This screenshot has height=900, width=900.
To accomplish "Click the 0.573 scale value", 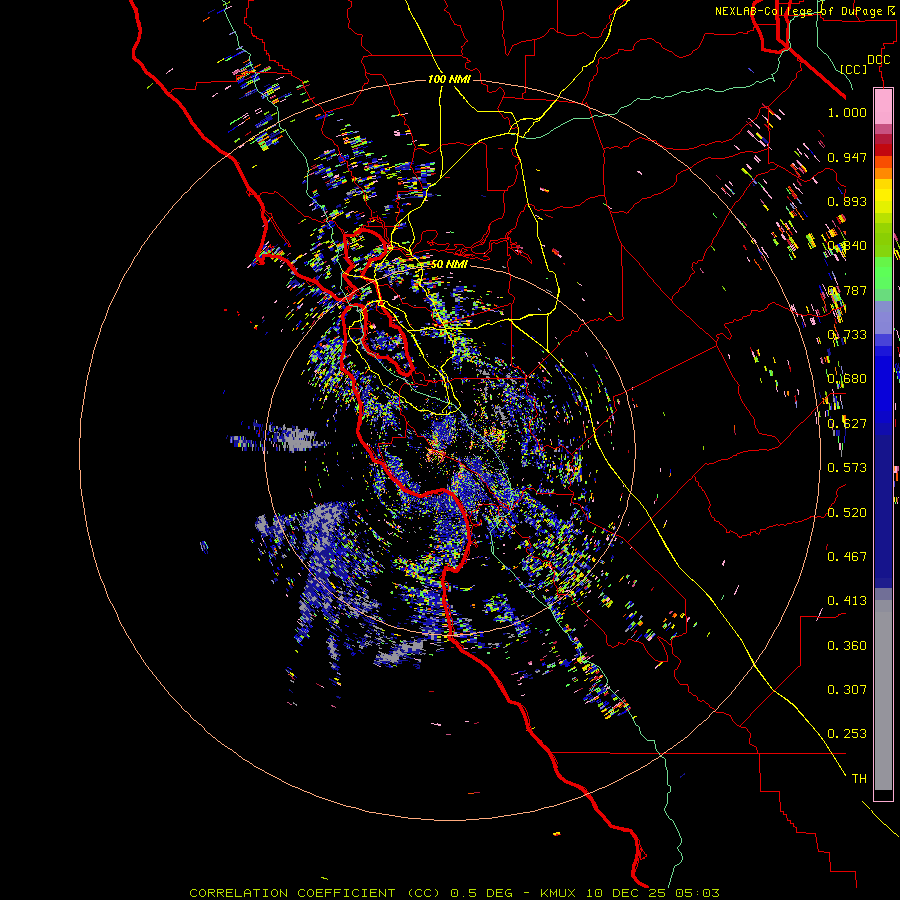I will click(847, 468).
